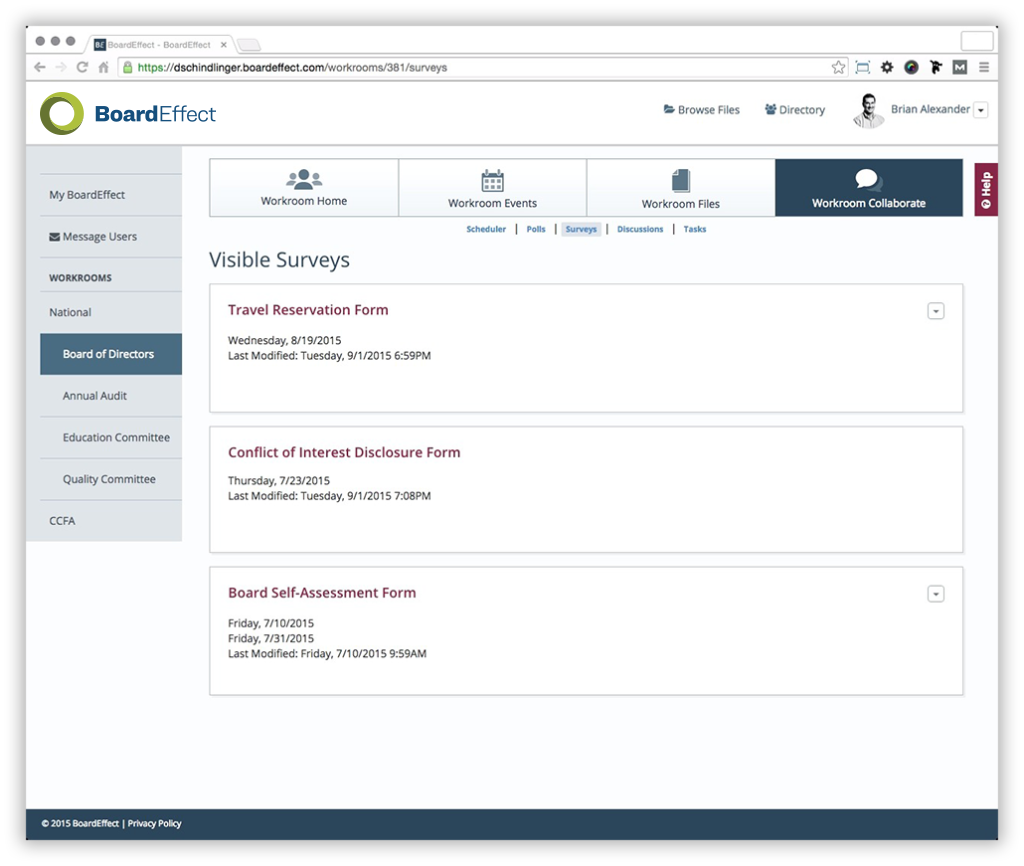The width and height of the screenshot is (1024, 866).
Task: Bookmark the page with the star icon
Action: pos(837,66)
